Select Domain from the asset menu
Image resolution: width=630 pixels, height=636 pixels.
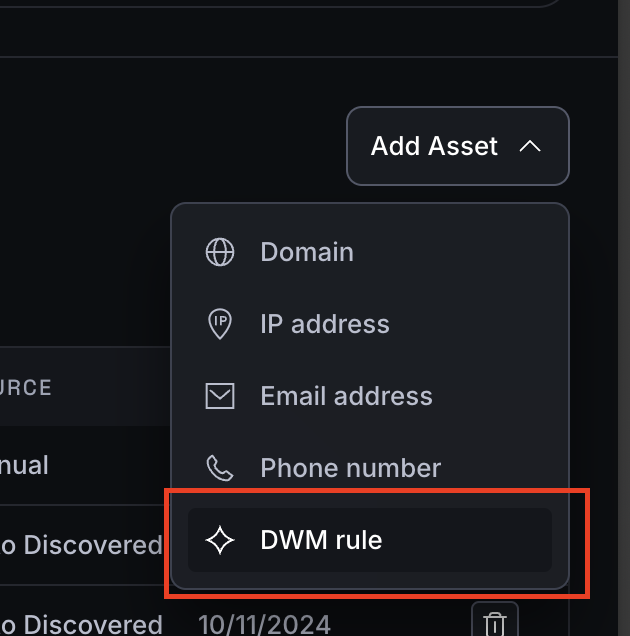click(370, 252)
